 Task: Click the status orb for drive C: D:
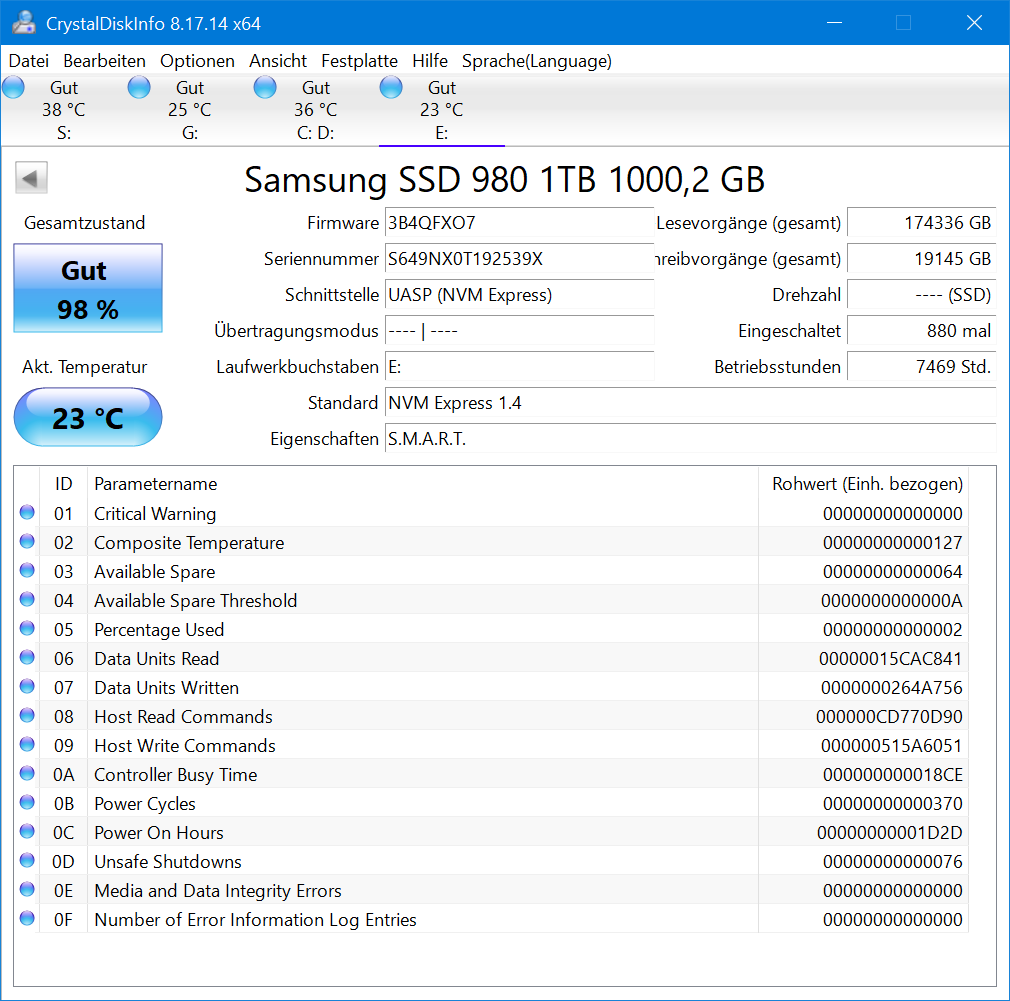click(265, 87)
